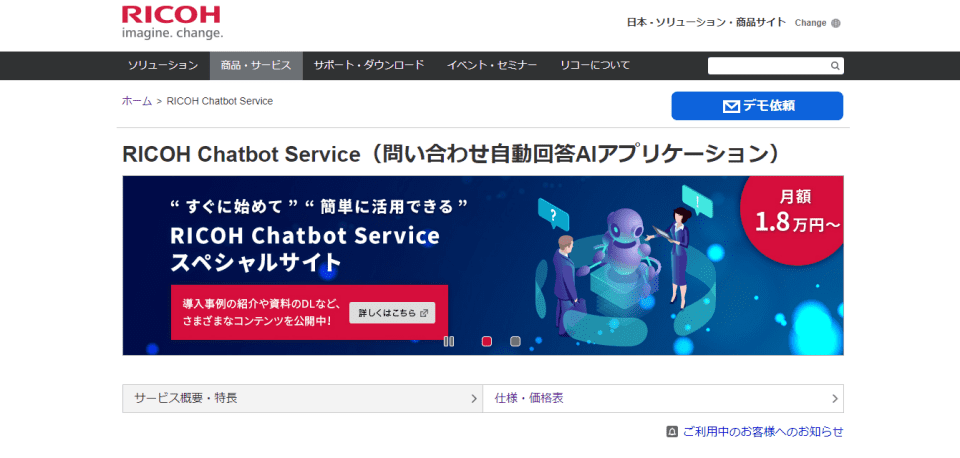Image resolution: width=960 pixels, height=458 pixels.
Task: Open the サービス概要・特長 tab
Action: [302, 399]
